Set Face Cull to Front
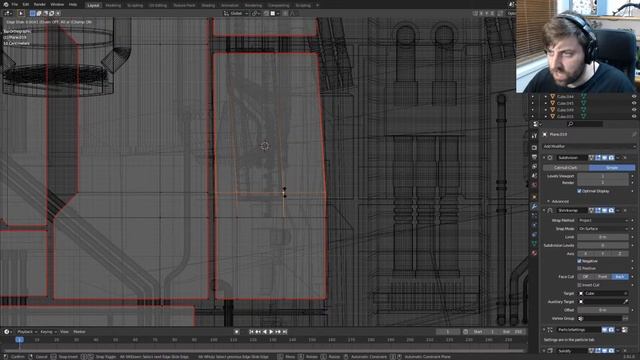Screen dimensions: 640x360 tap(603, 277)
